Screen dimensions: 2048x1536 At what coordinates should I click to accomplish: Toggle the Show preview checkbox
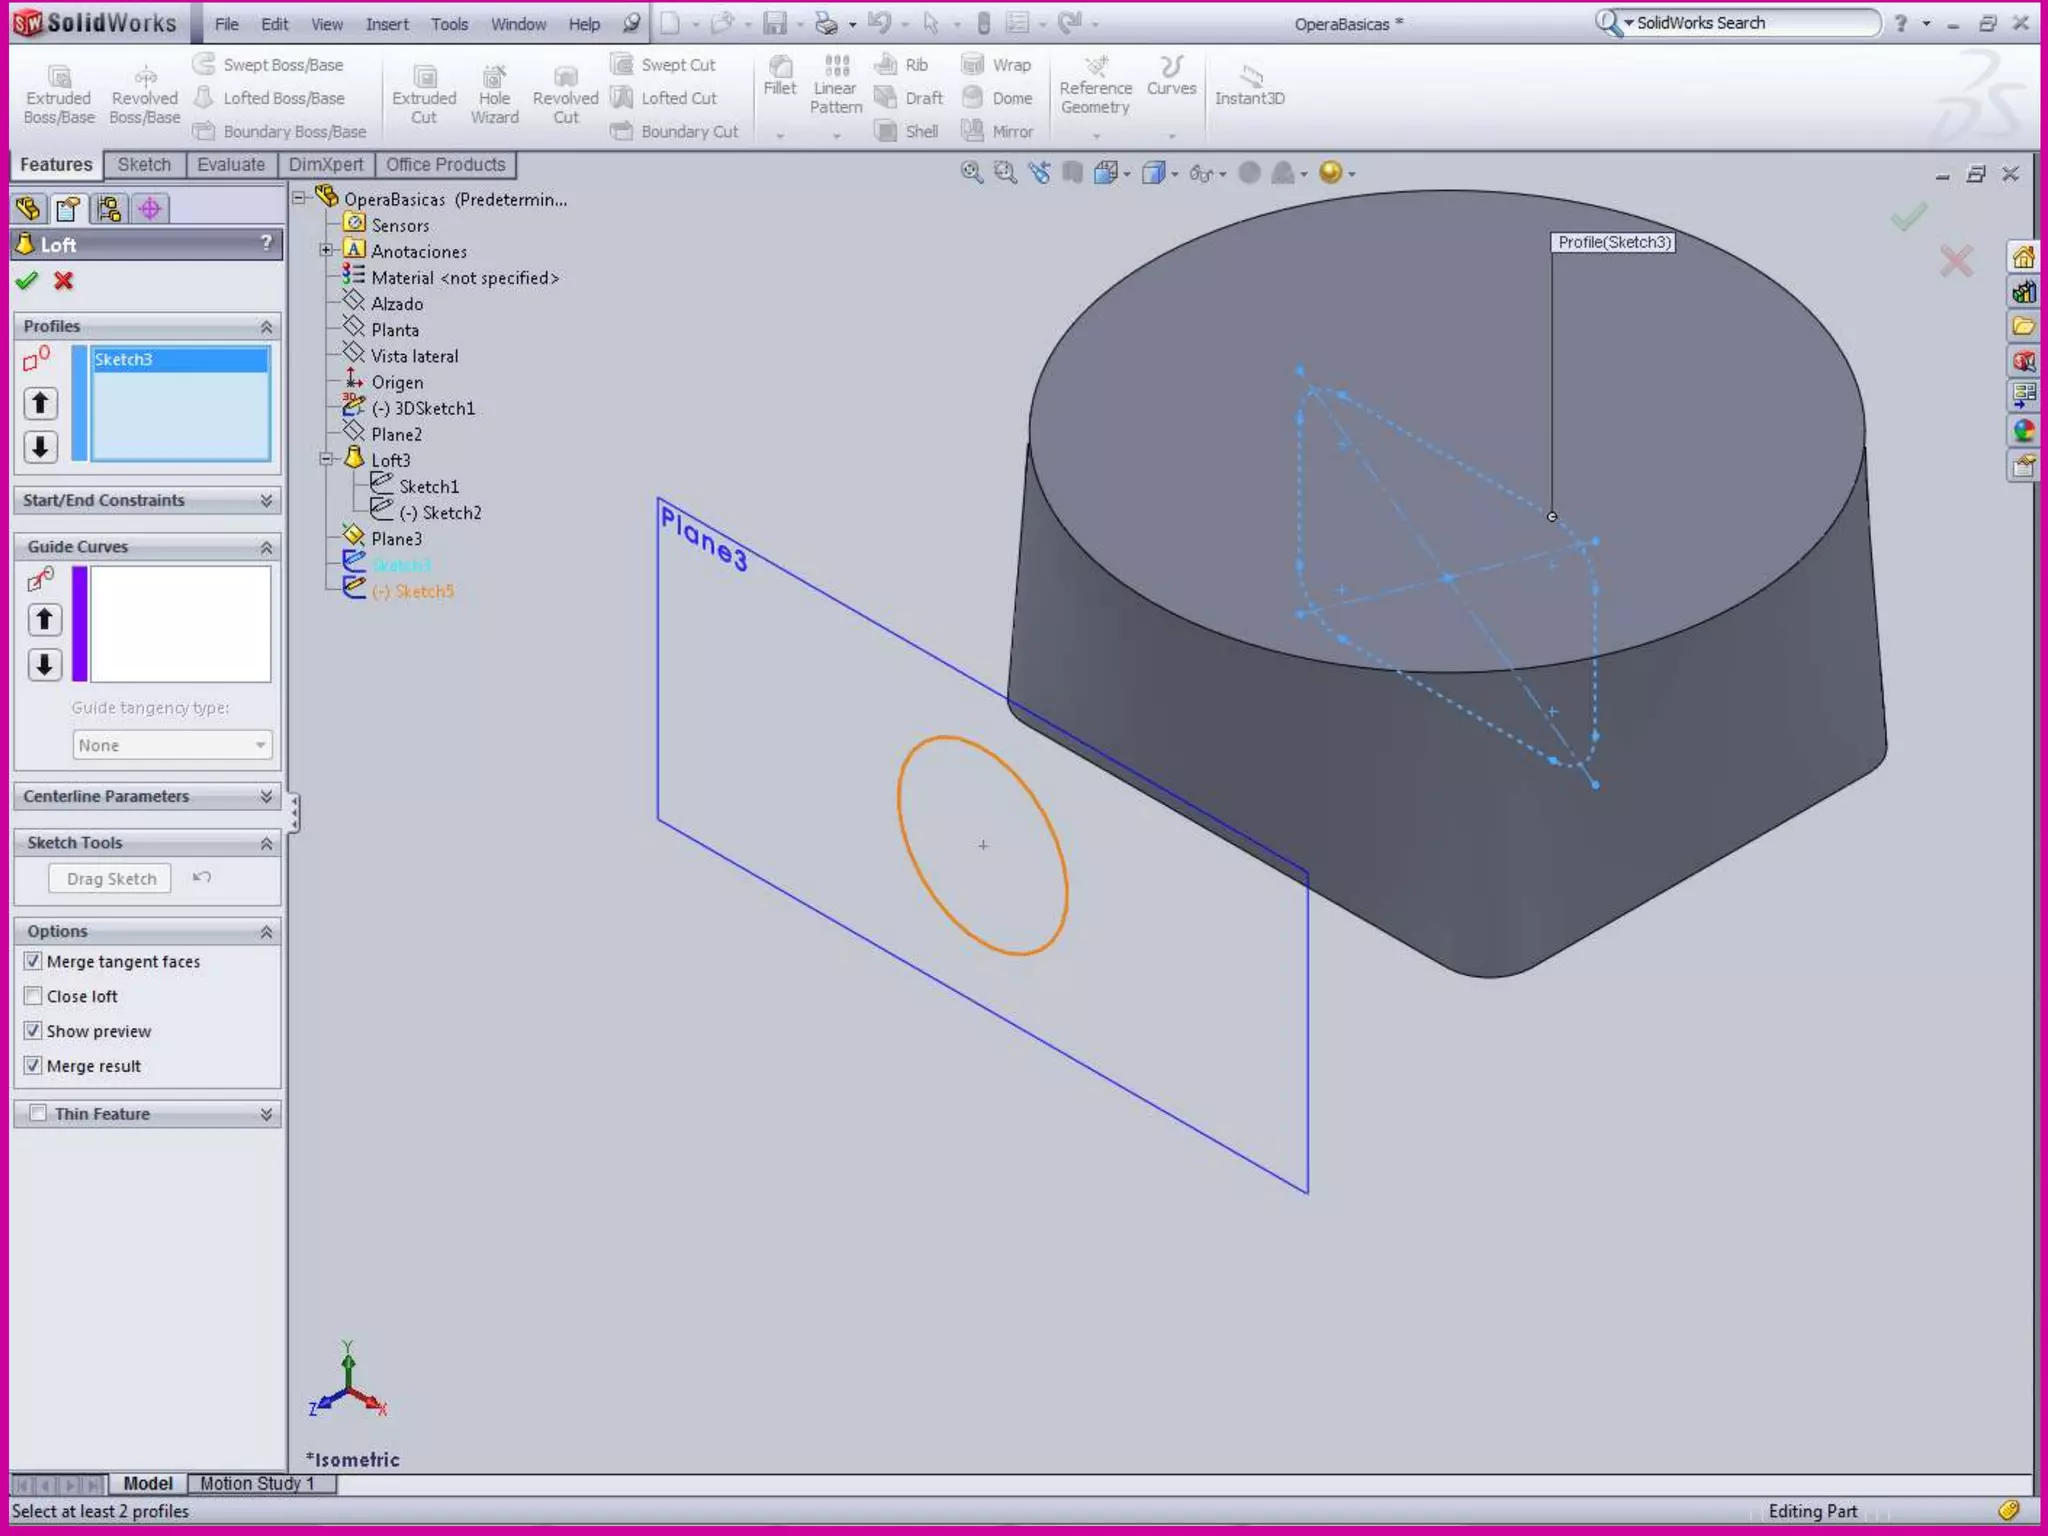pos(34,1031)
